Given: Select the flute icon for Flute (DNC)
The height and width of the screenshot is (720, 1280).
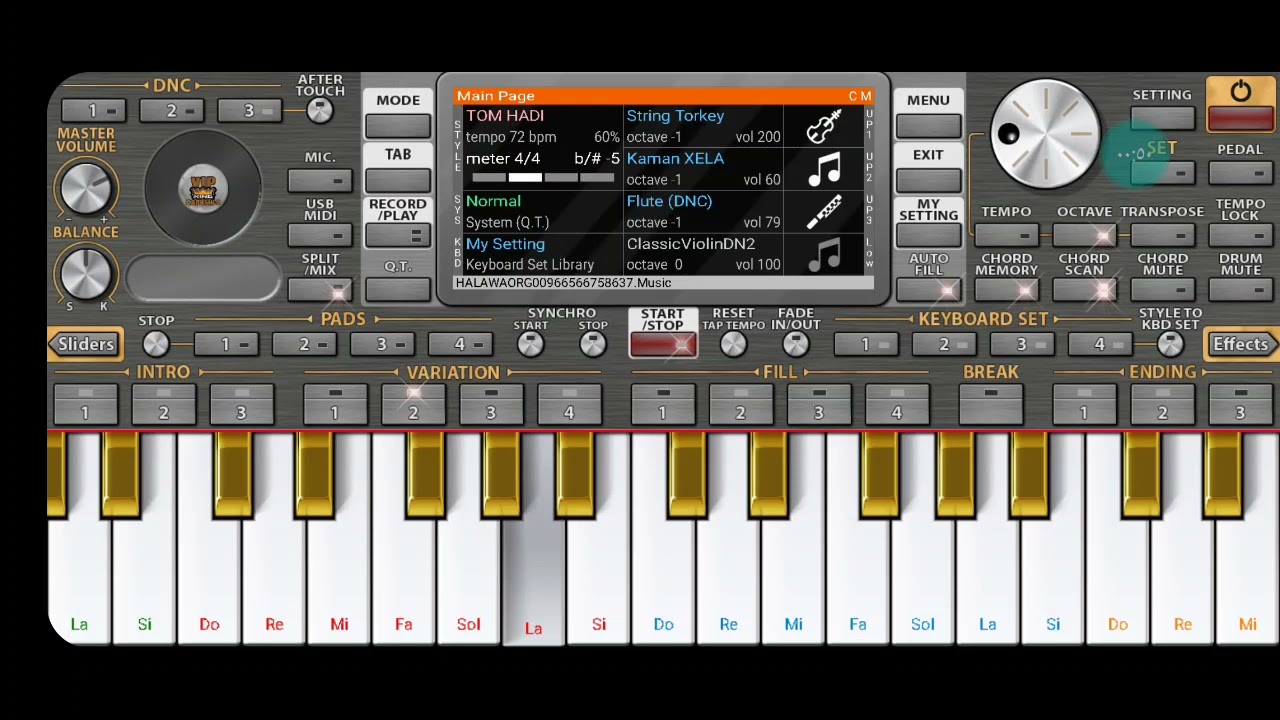Looking at the screenshot, I should tap(824, 213).
